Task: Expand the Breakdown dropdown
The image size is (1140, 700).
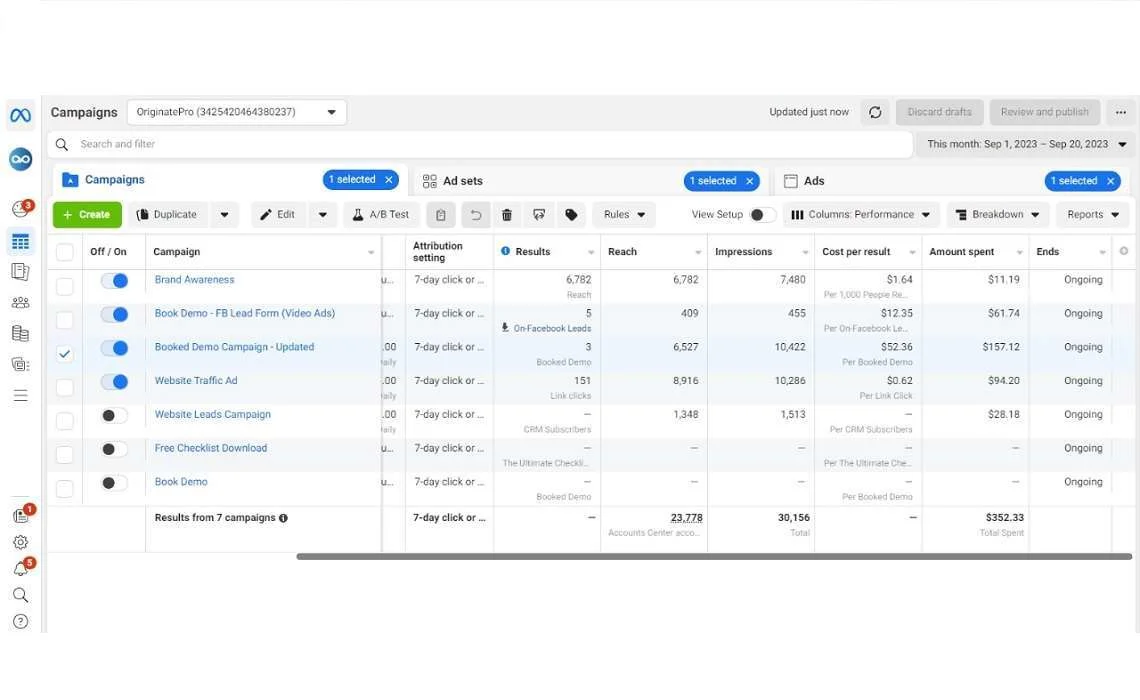Action: click(997, 215)
